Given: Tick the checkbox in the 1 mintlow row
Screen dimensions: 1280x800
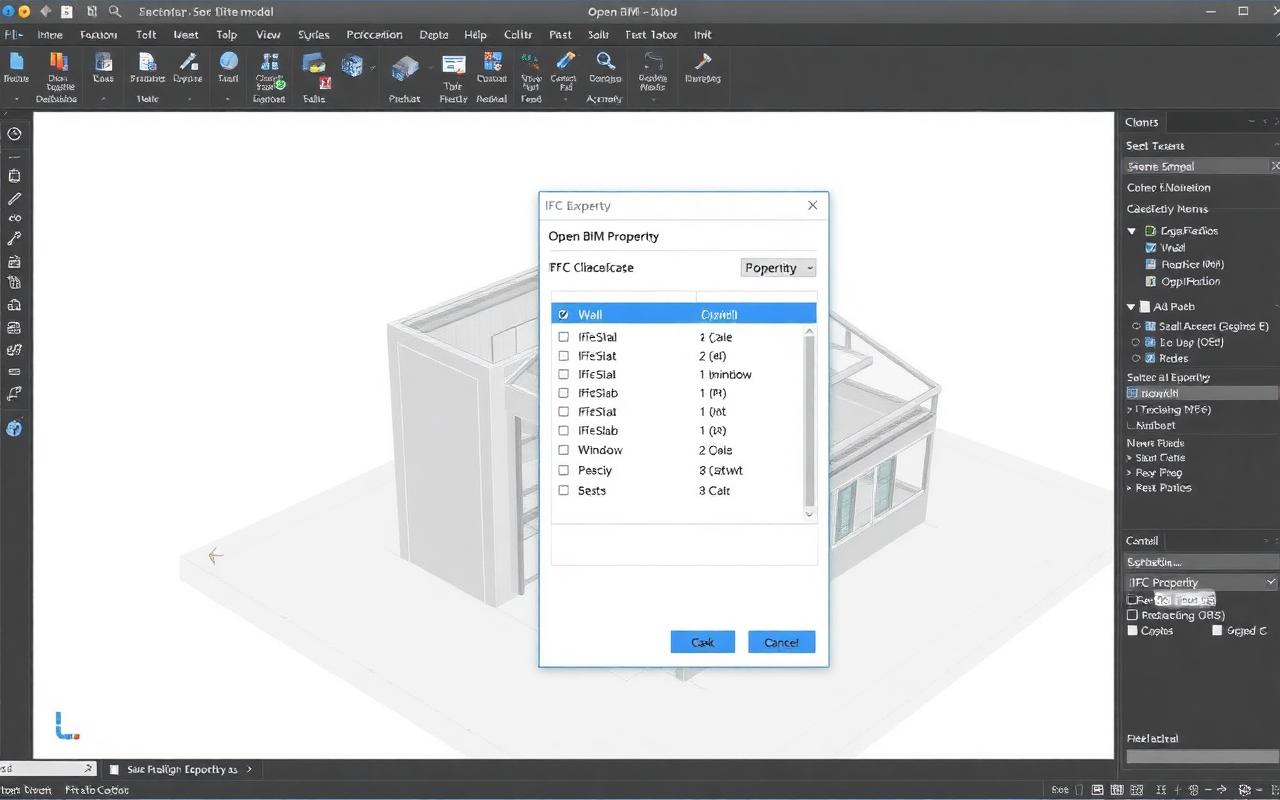Looking at the screenshot, I should 564,374.
